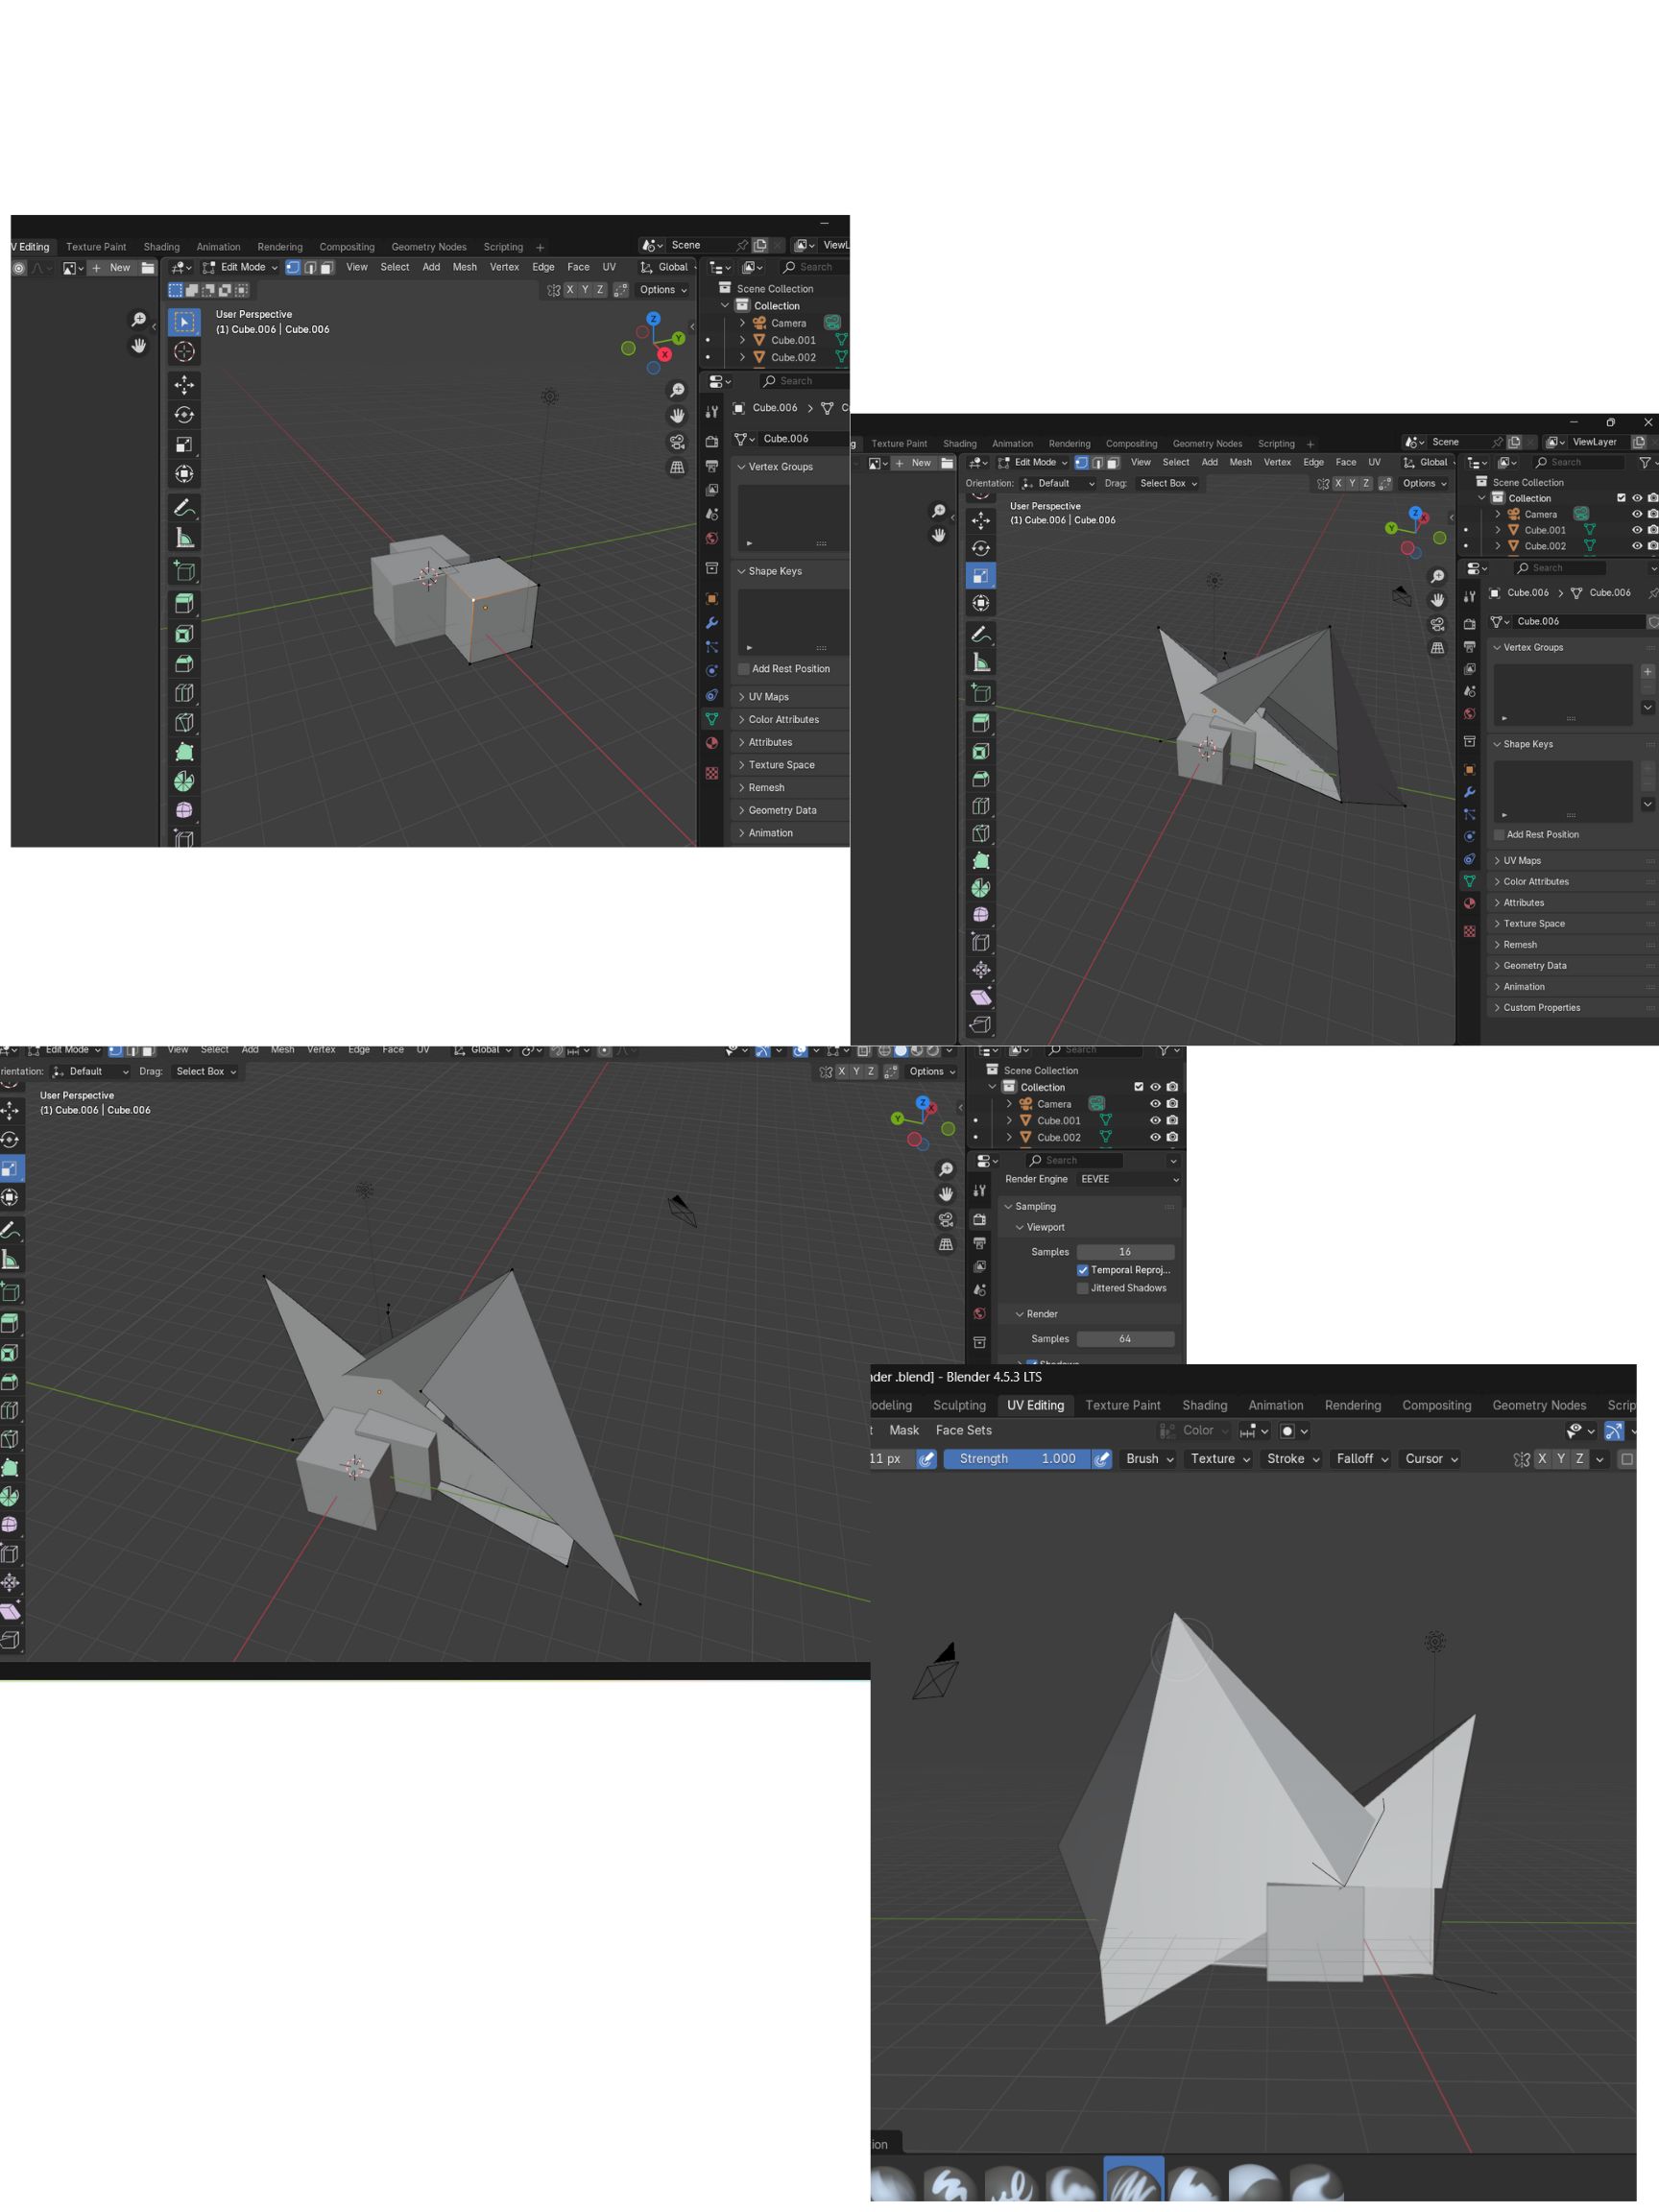Click the Strength slider set to 1.000
1659x2212 pixels.
1016,1459
